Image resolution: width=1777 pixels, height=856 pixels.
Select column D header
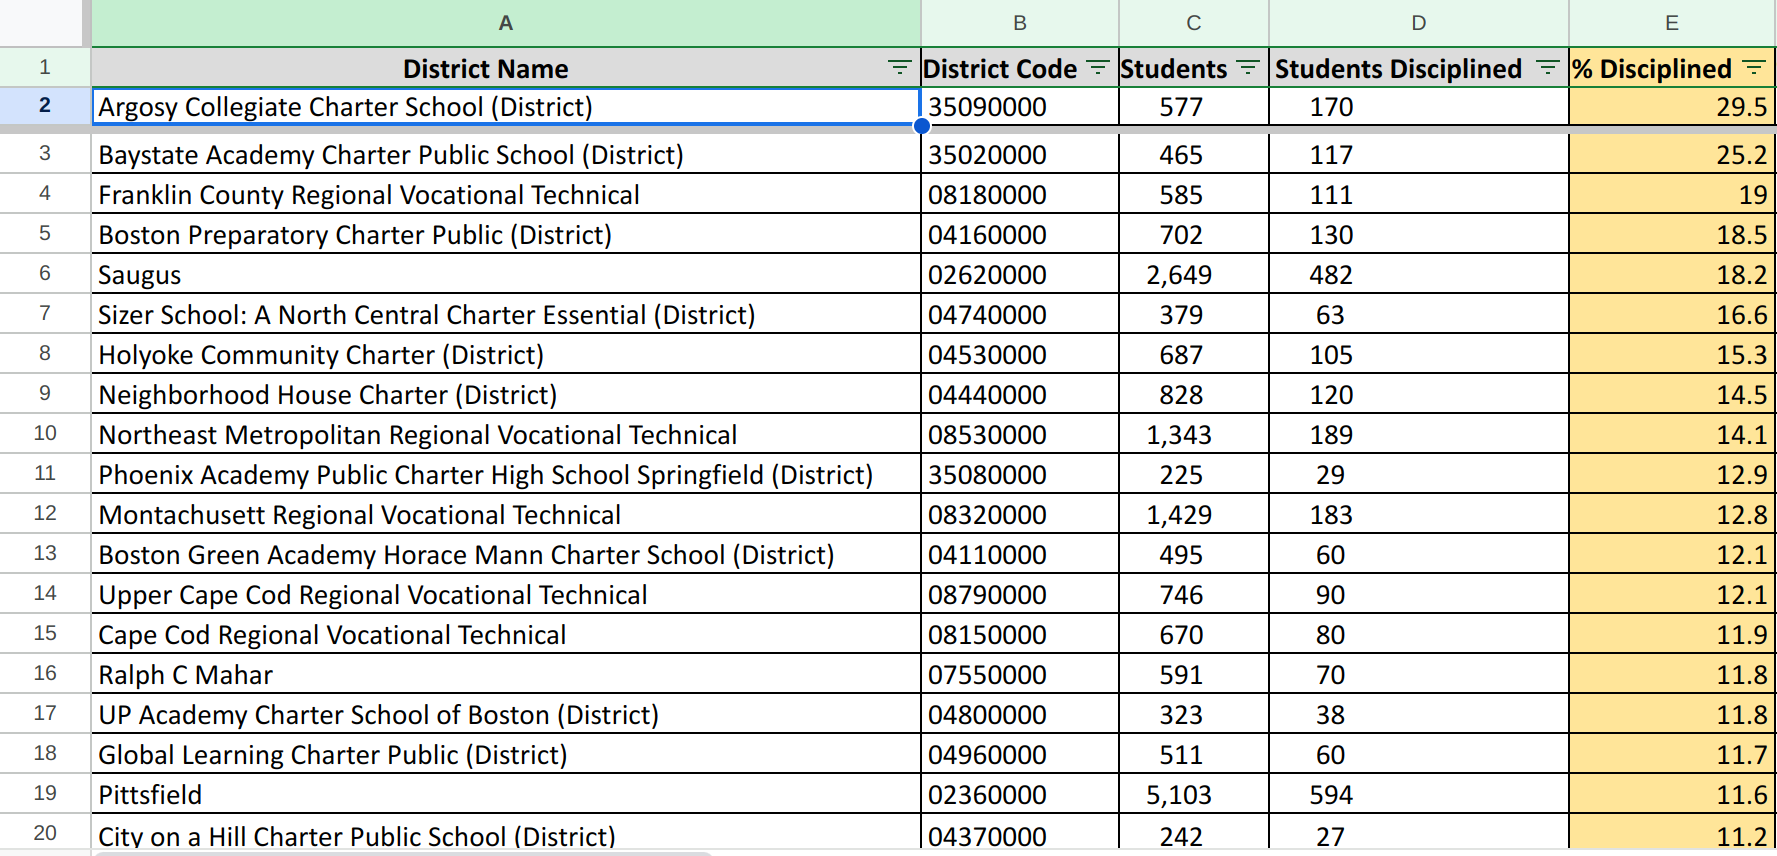click(1419, 23)
